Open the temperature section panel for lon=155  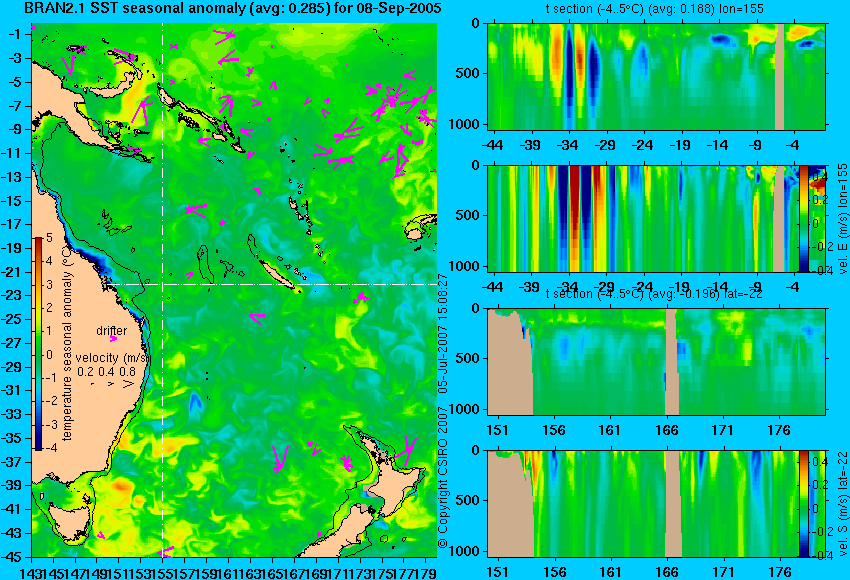[x=657, y=76]
